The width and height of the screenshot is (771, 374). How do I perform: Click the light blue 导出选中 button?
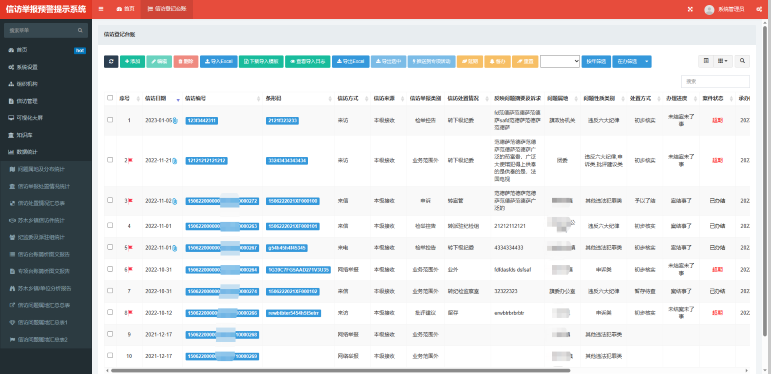pyautogui.click(x=388, y=61)
